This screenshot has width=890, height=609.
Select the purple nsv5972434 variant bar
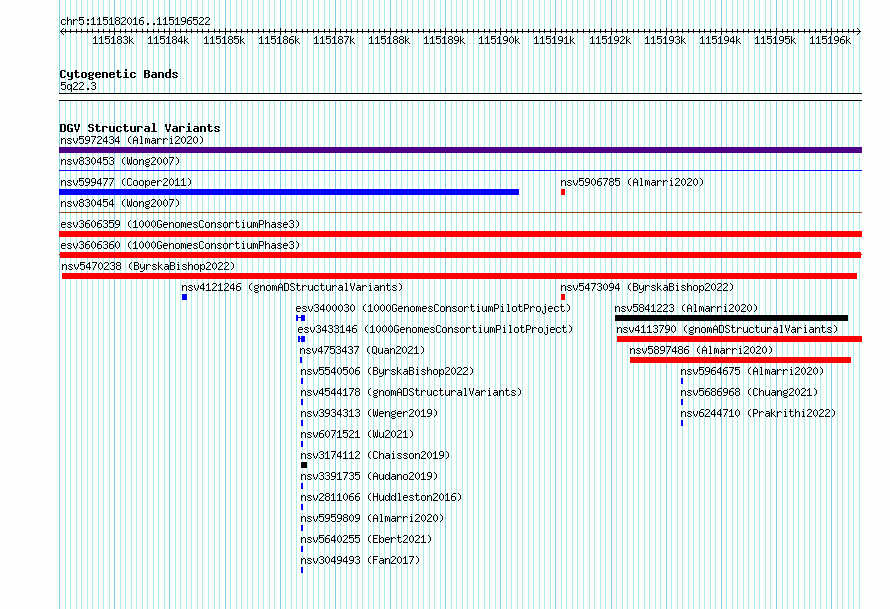[x=460, y=150]
